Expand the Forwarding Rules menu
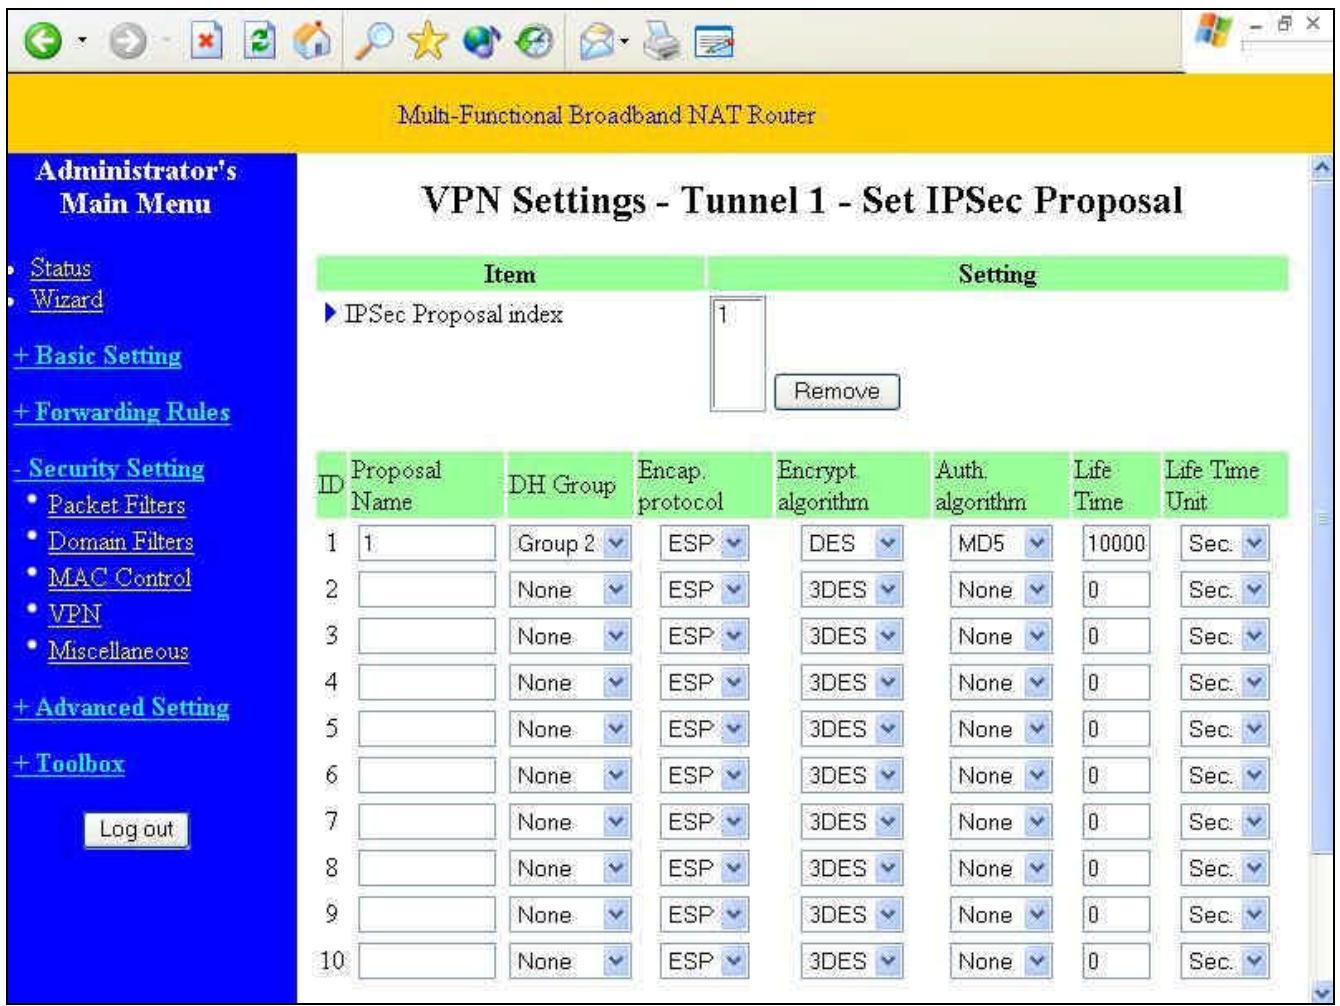This screenshot has height=1006, width=1340. [x=120, y=412]
